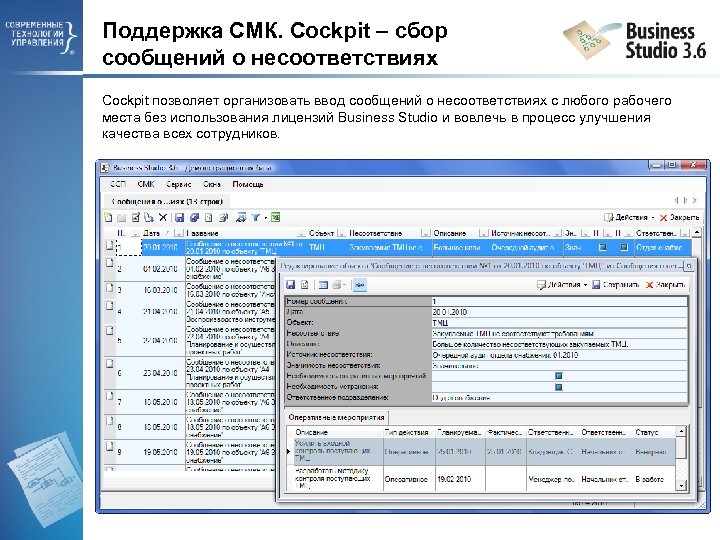Click the restore button on dialog title
Image resolution: width=720 pixels, height=540 pixels.
point(690,265)
